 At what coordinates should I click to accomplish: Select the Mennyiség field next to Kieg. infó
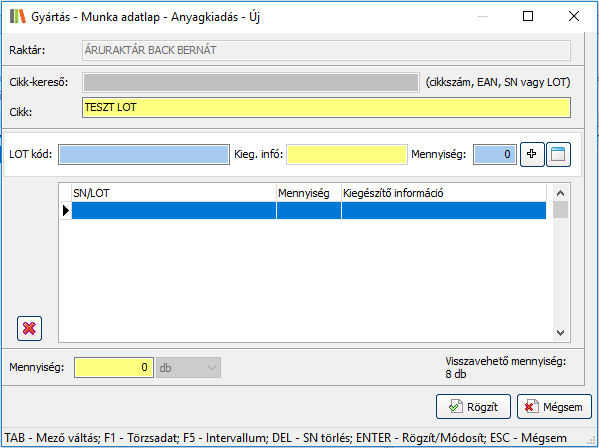coord(495,154)
